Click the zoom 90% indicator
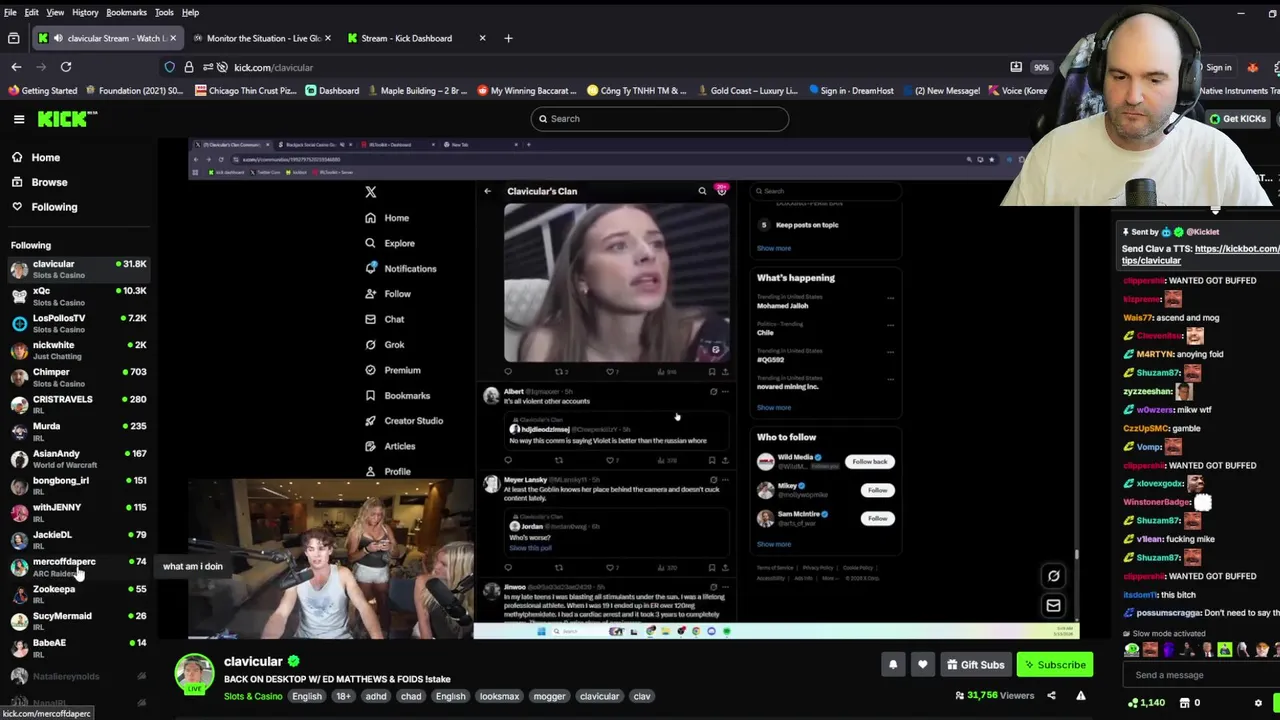The image size is (1280, 720). (x=1042, y=67)
